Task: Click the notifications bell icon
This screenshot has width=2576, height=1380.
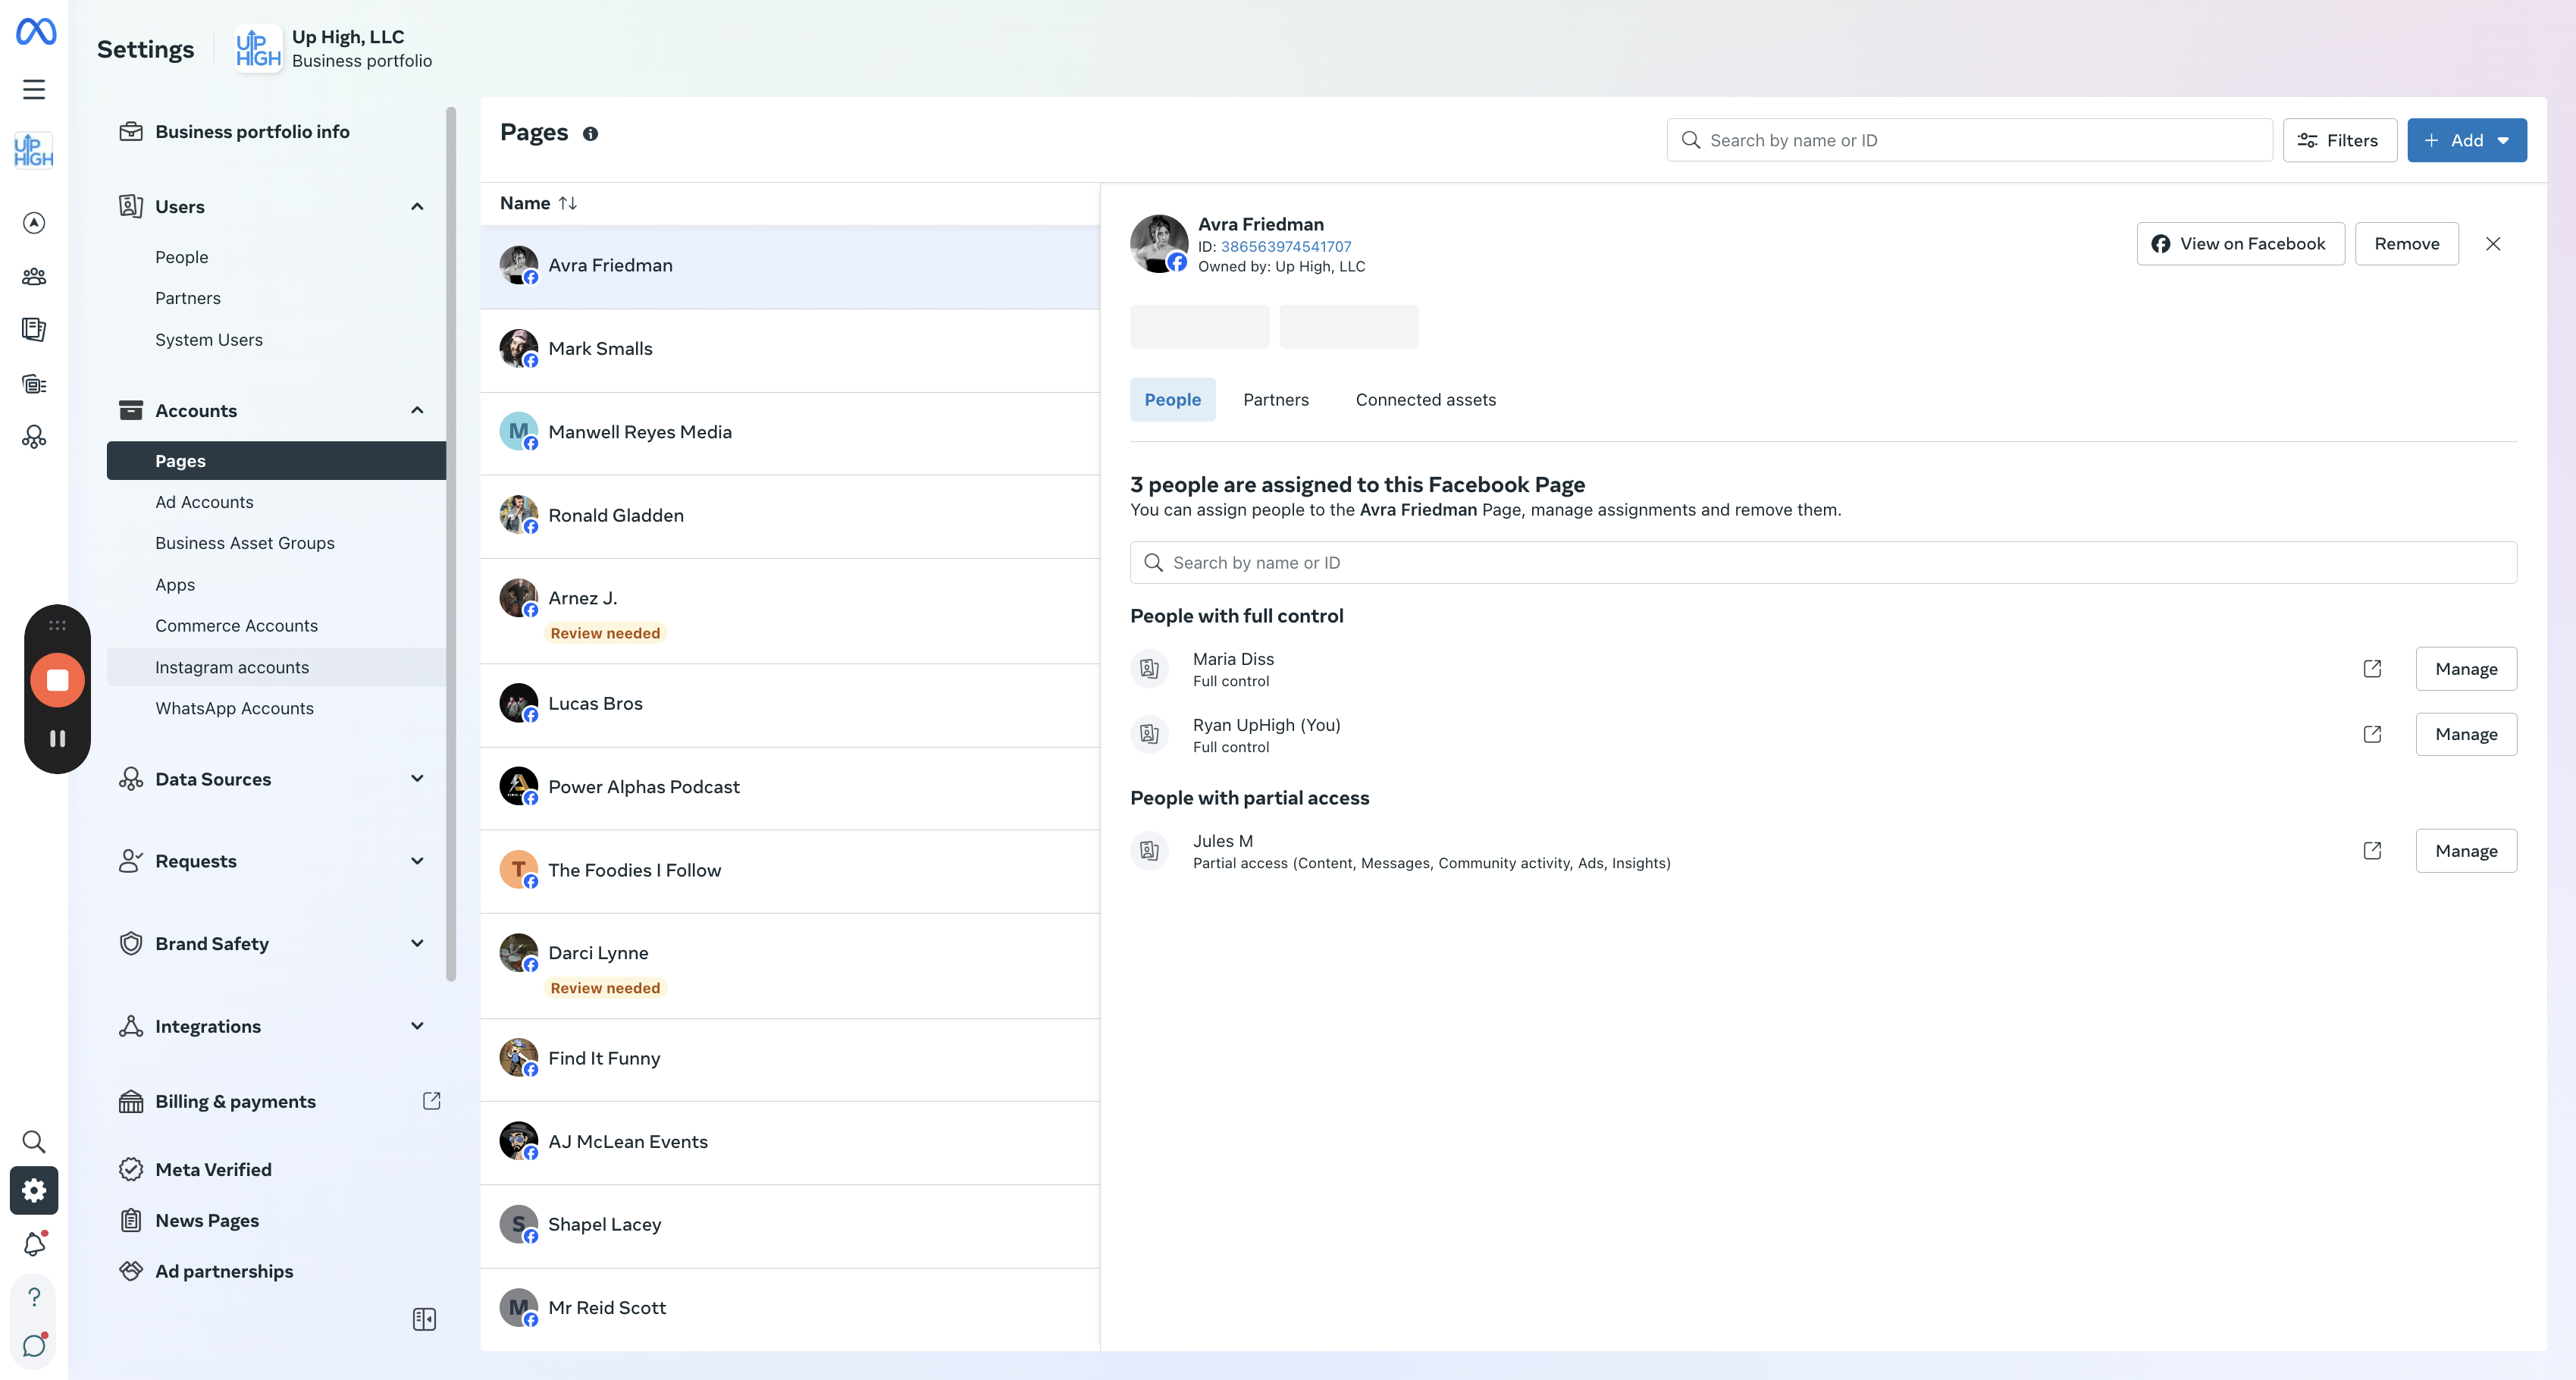Action: point(34,1243)
